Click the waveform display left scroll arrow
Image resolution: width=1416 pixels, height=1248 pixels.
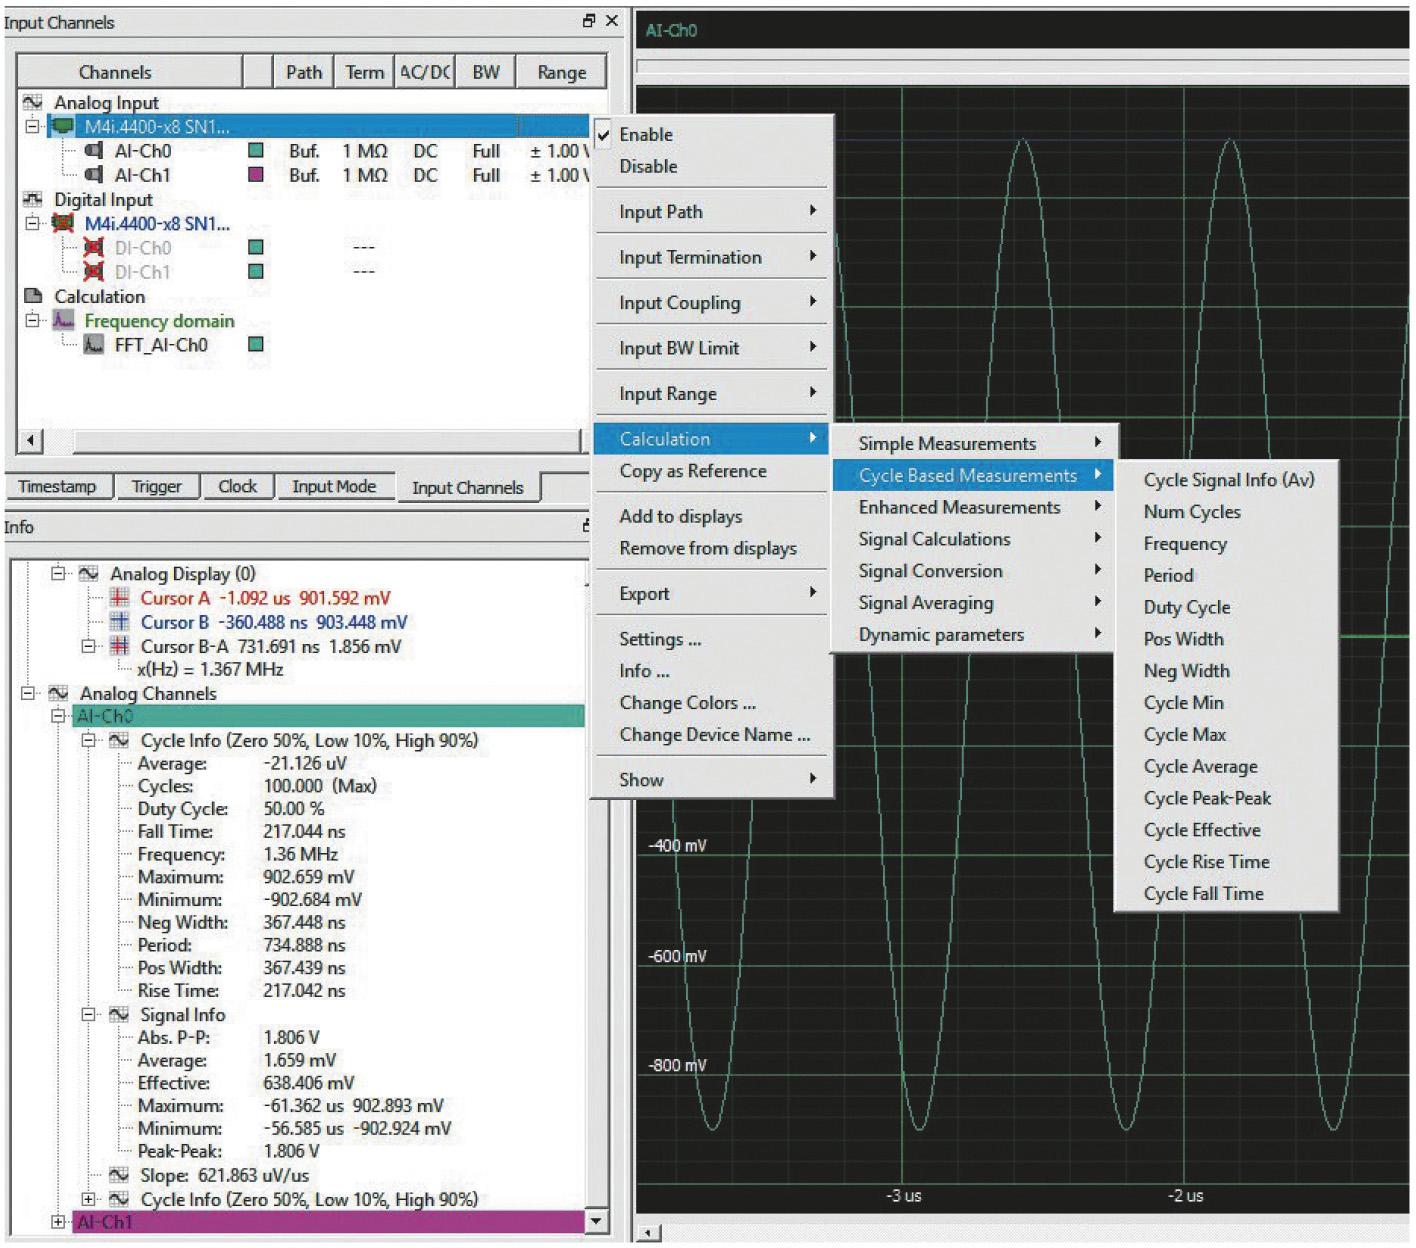[649, 1233]
